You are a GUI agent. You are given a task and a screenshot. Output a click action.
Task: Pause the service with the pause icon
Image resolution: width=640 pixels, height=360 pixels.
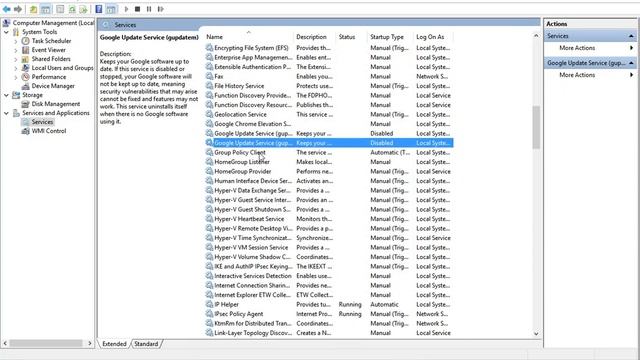pyautogui.click(x=149, y=9)
